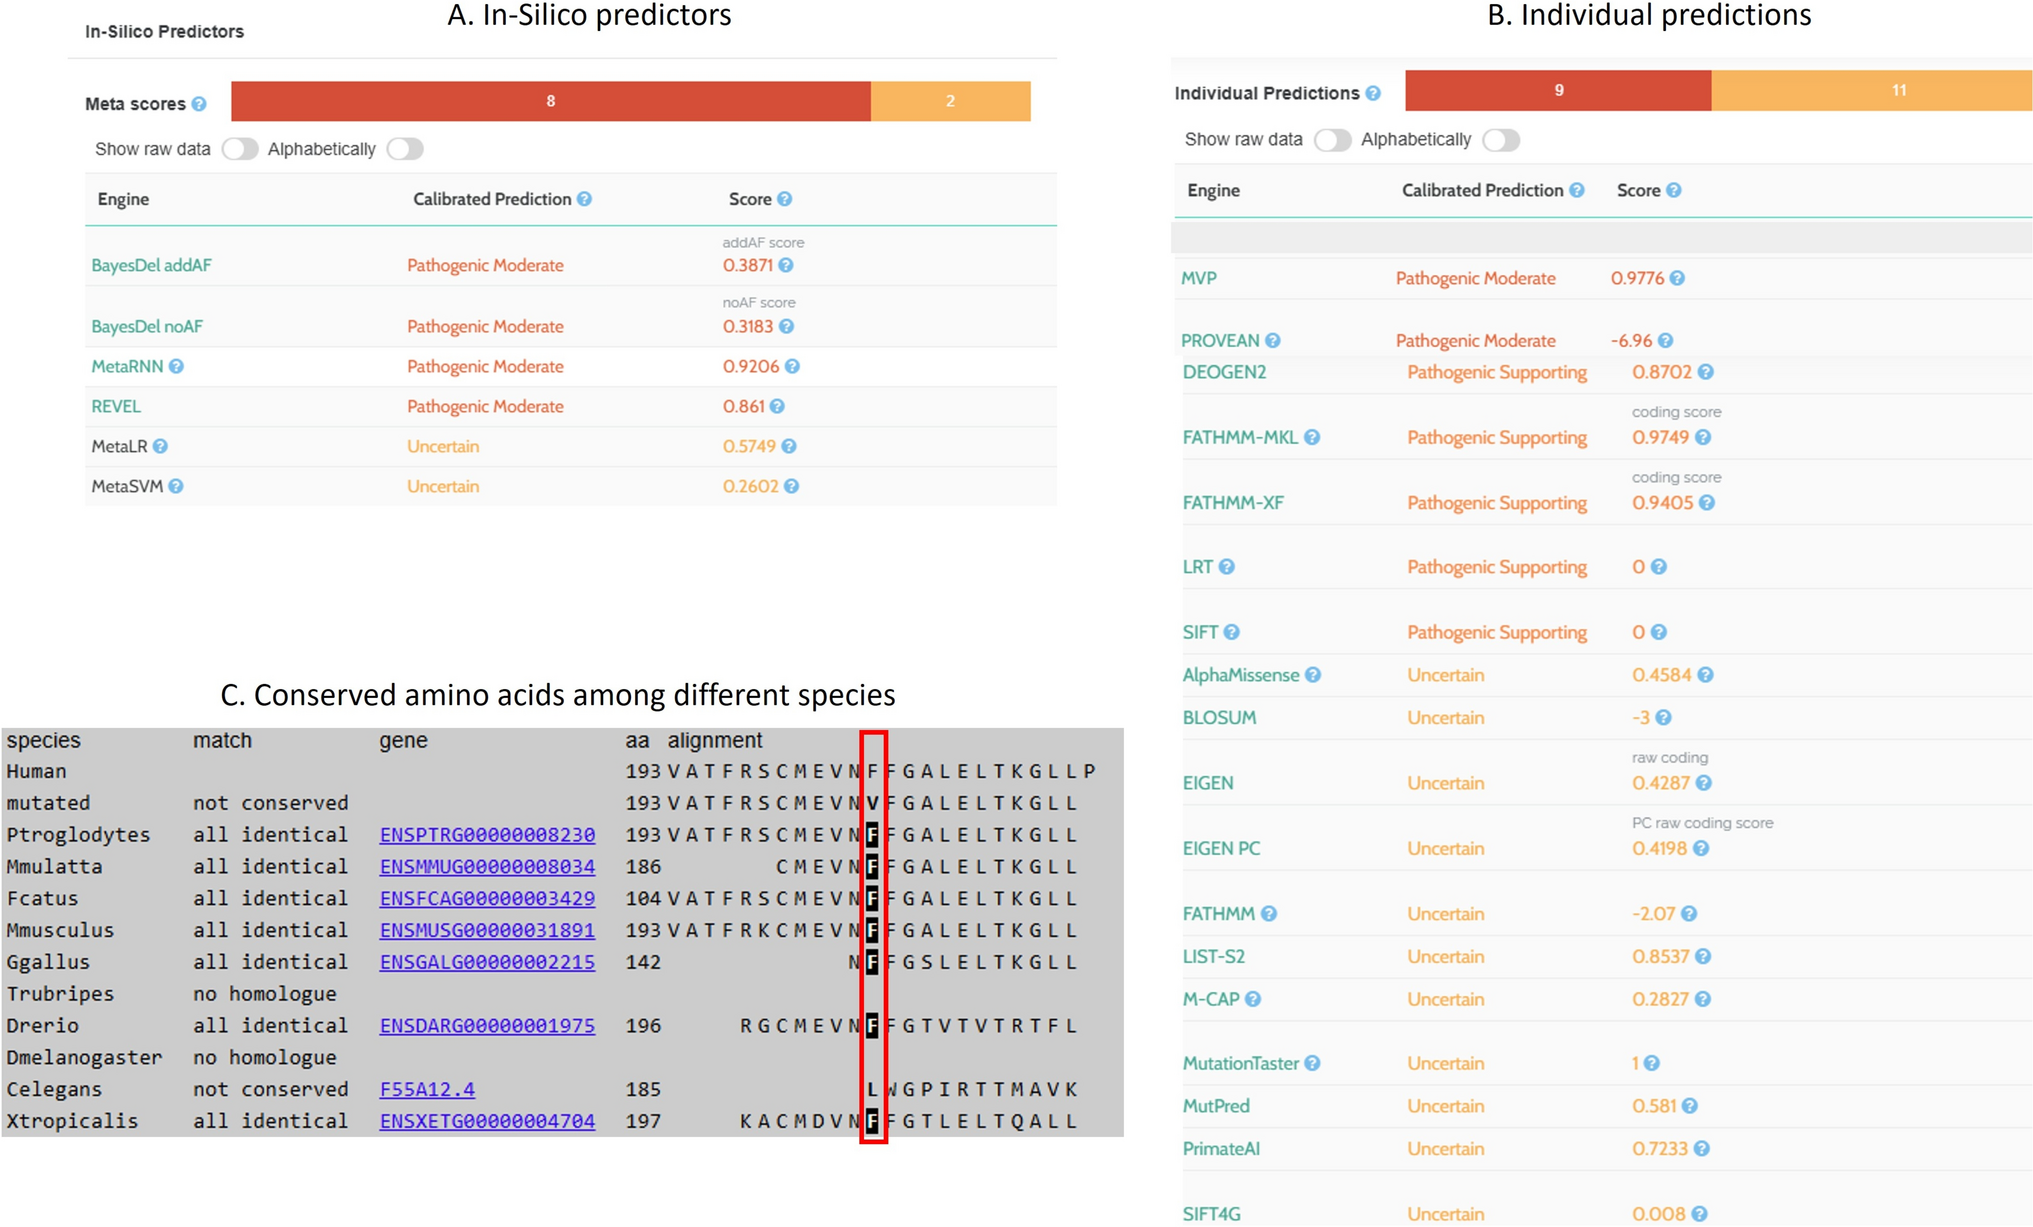Open ENSPTRG00000008230 gene link
This screenshot has height=1227, width=2033.
[x=487, y=835]
